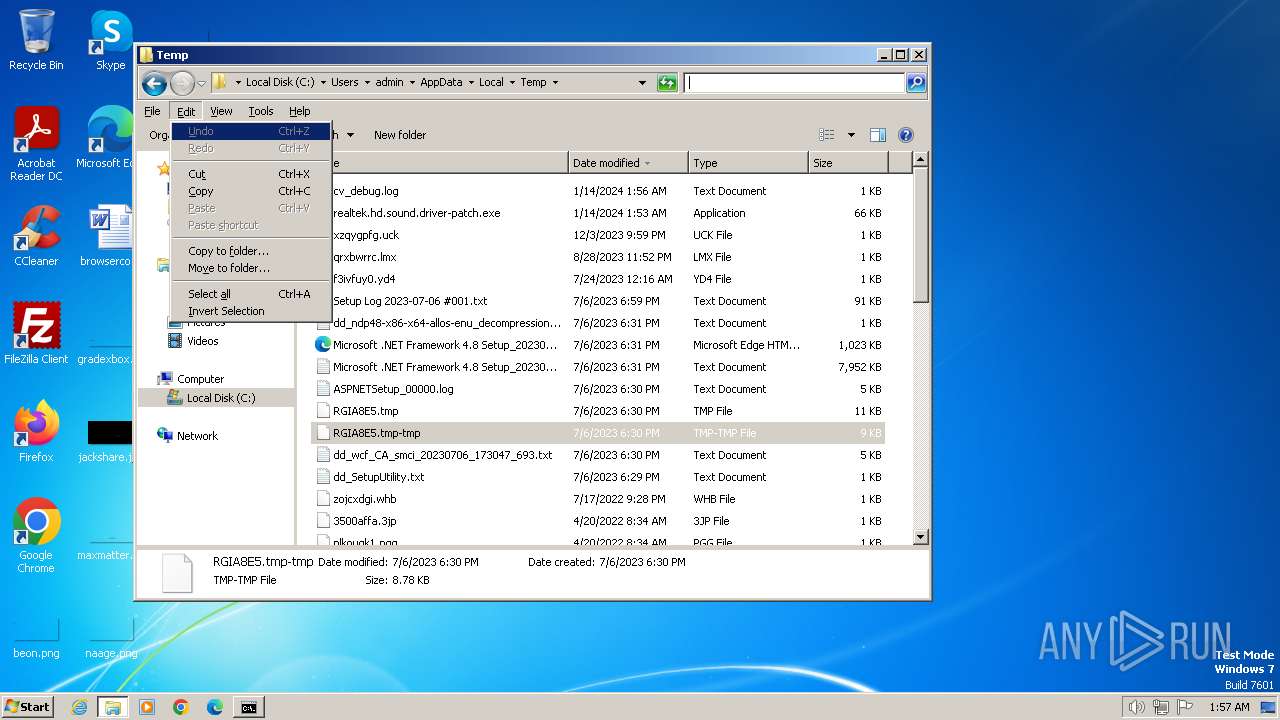1280x720 pixels.
Task: Click the refresh address bar icon
Action: (x=667, y=83)
